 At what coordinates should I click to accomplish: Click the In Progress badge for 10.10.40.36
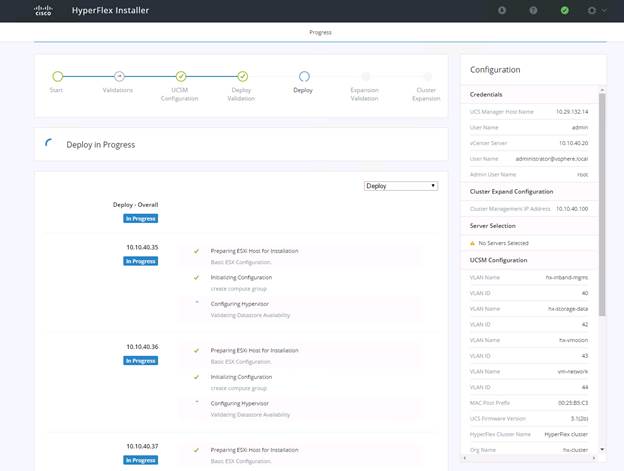(x=140, y=360)
